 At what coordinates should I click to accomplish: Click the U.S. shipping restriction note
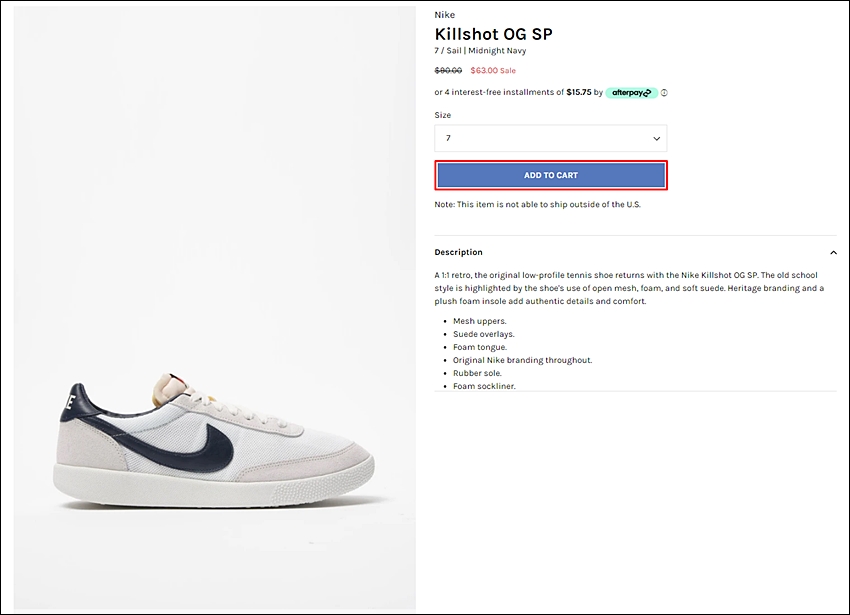point(537,204)
